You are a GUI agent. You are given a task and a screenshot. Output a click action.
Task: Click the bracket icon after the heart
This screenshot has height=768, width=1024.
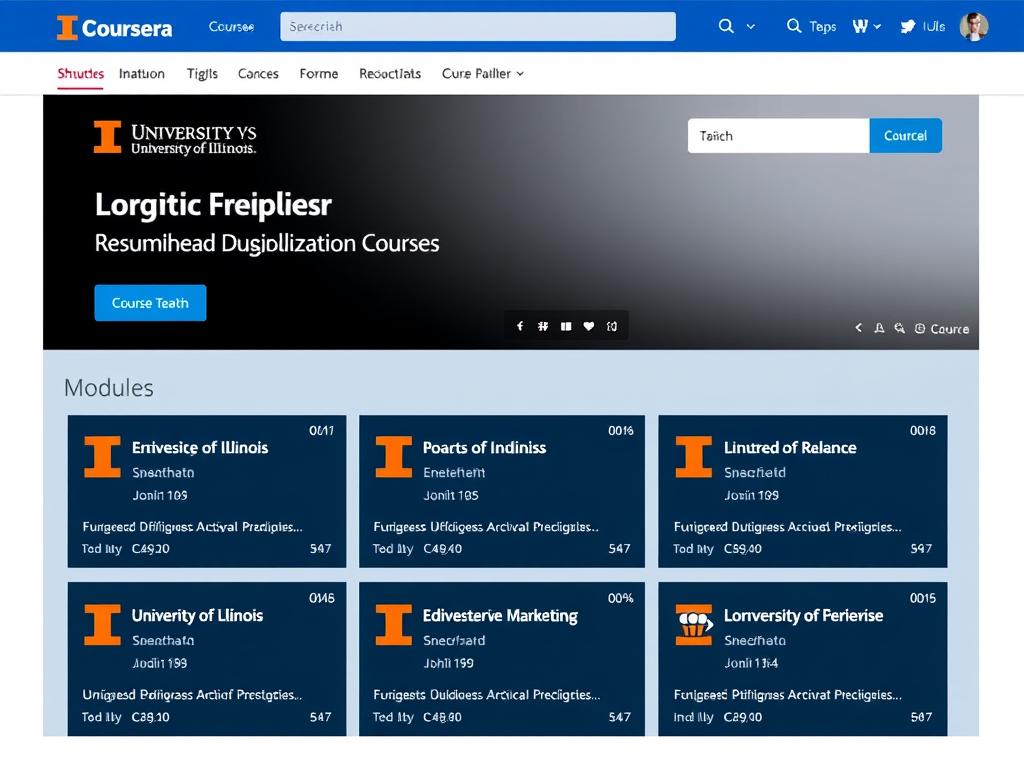612,326
